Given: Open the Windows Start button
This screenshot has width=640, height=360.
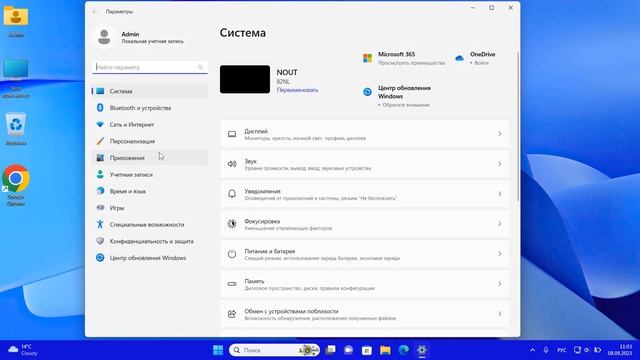Looking at the screenshot, I should (x=218, y=350).
